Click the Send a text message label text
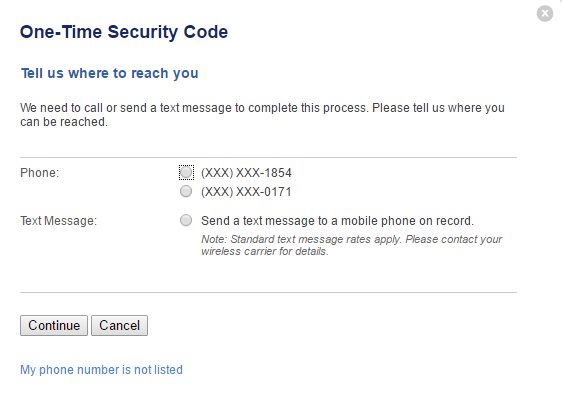This screenshot has width=562, height=393. (x=337, y=221)
